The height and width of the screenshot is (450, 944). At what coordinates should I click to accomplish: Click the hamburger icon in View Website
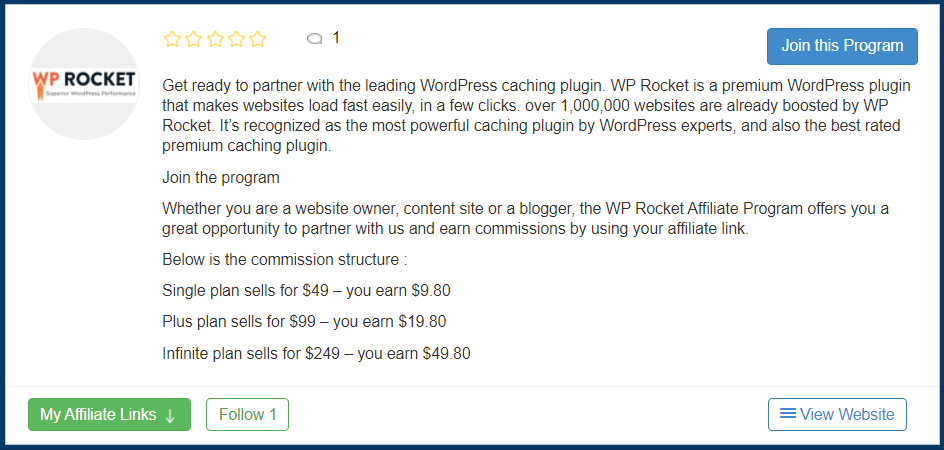[x=788, y=413]
